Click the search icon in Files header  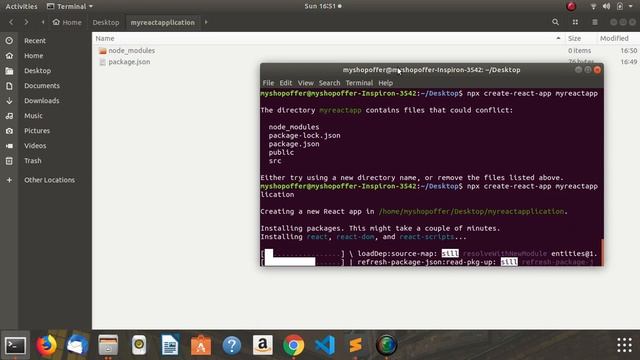click(x=556, y=22)
